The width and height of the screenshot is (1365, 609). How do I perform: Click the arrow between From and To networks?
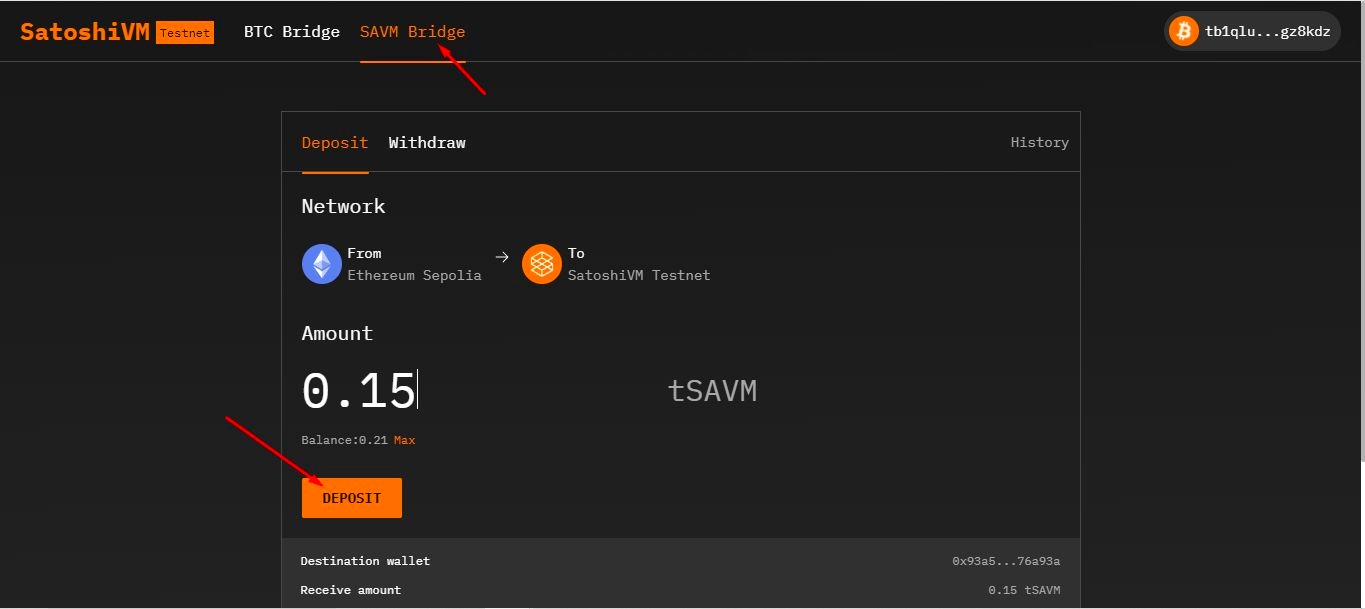coord(502,257)
